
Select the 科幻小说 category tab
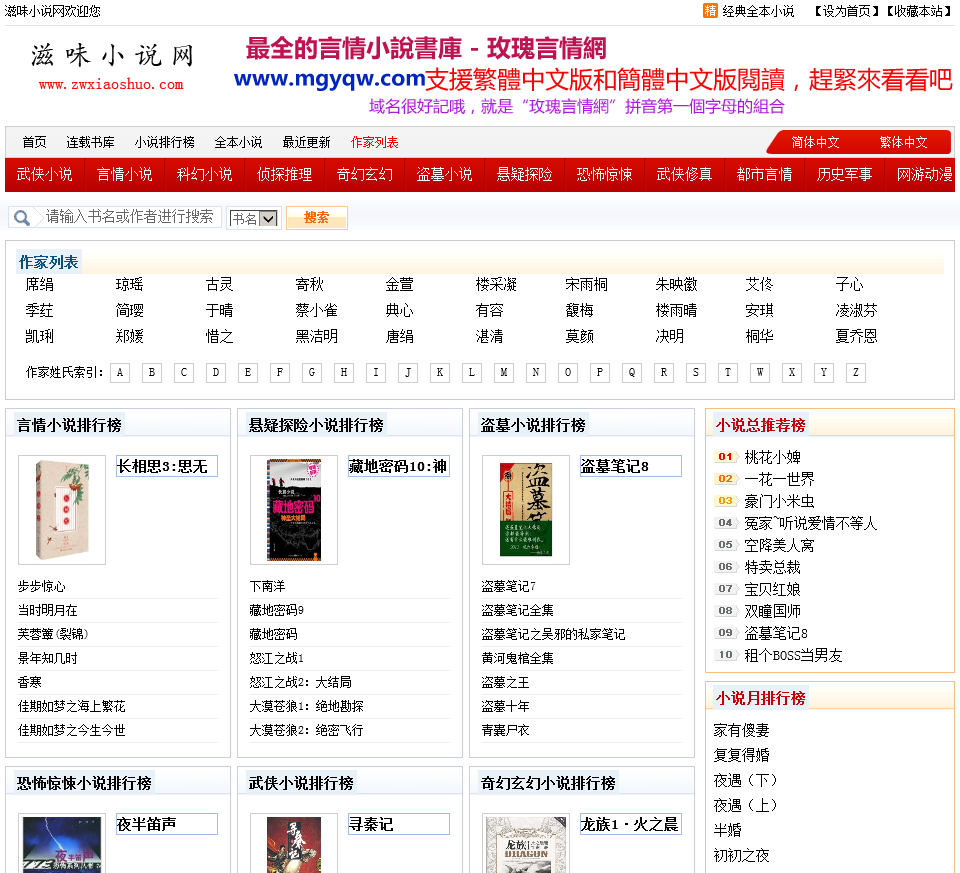(204, 174)
